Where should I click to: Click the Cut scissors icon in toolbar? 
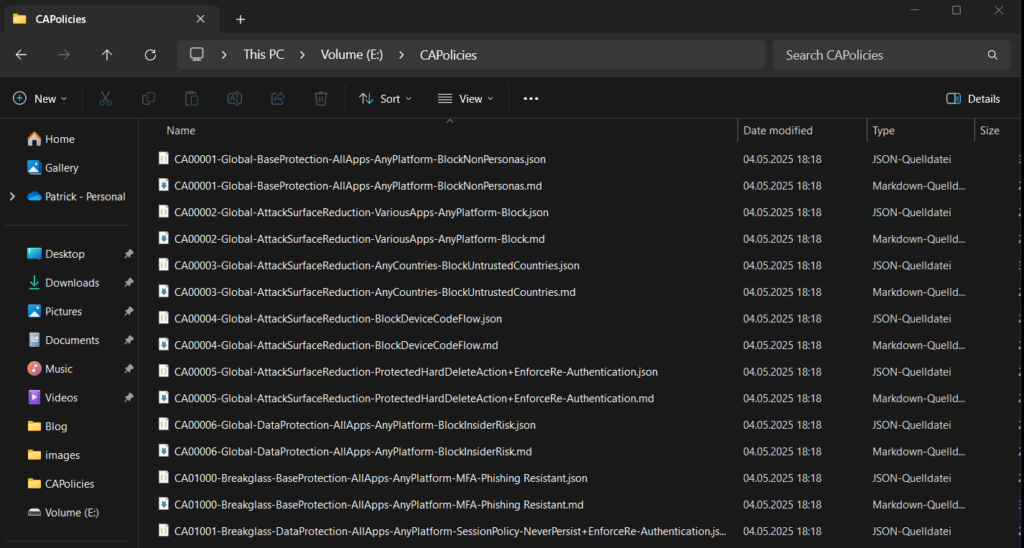point(105,99)
